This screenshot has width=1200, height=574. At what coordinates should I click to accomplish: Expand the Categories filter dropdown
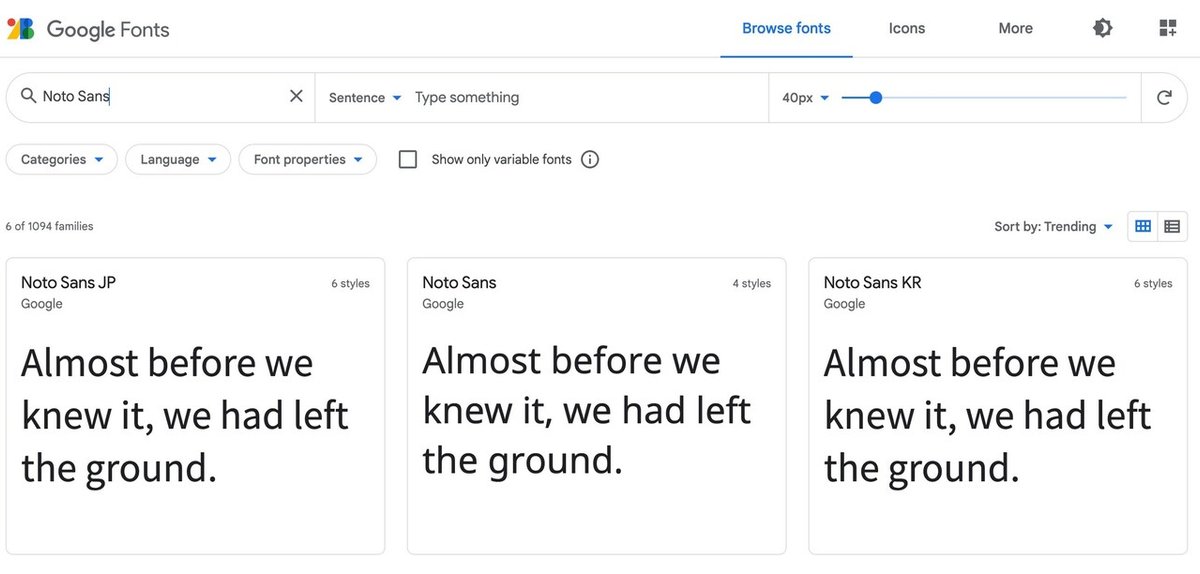point(62,159)
